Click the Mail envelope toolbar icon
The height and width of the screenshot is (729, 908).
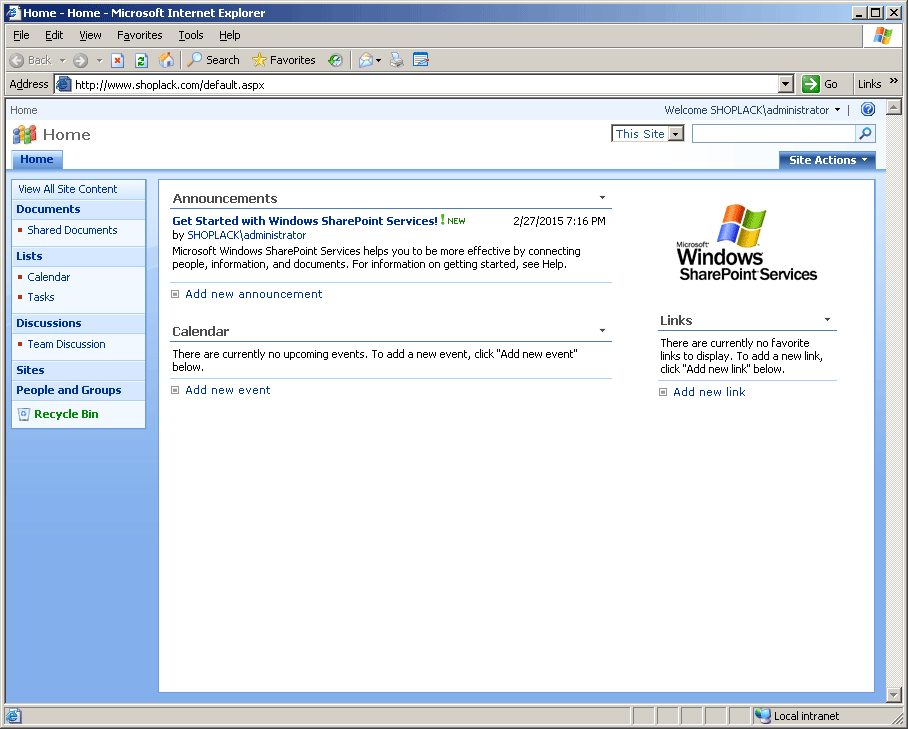tap(365, 60)
